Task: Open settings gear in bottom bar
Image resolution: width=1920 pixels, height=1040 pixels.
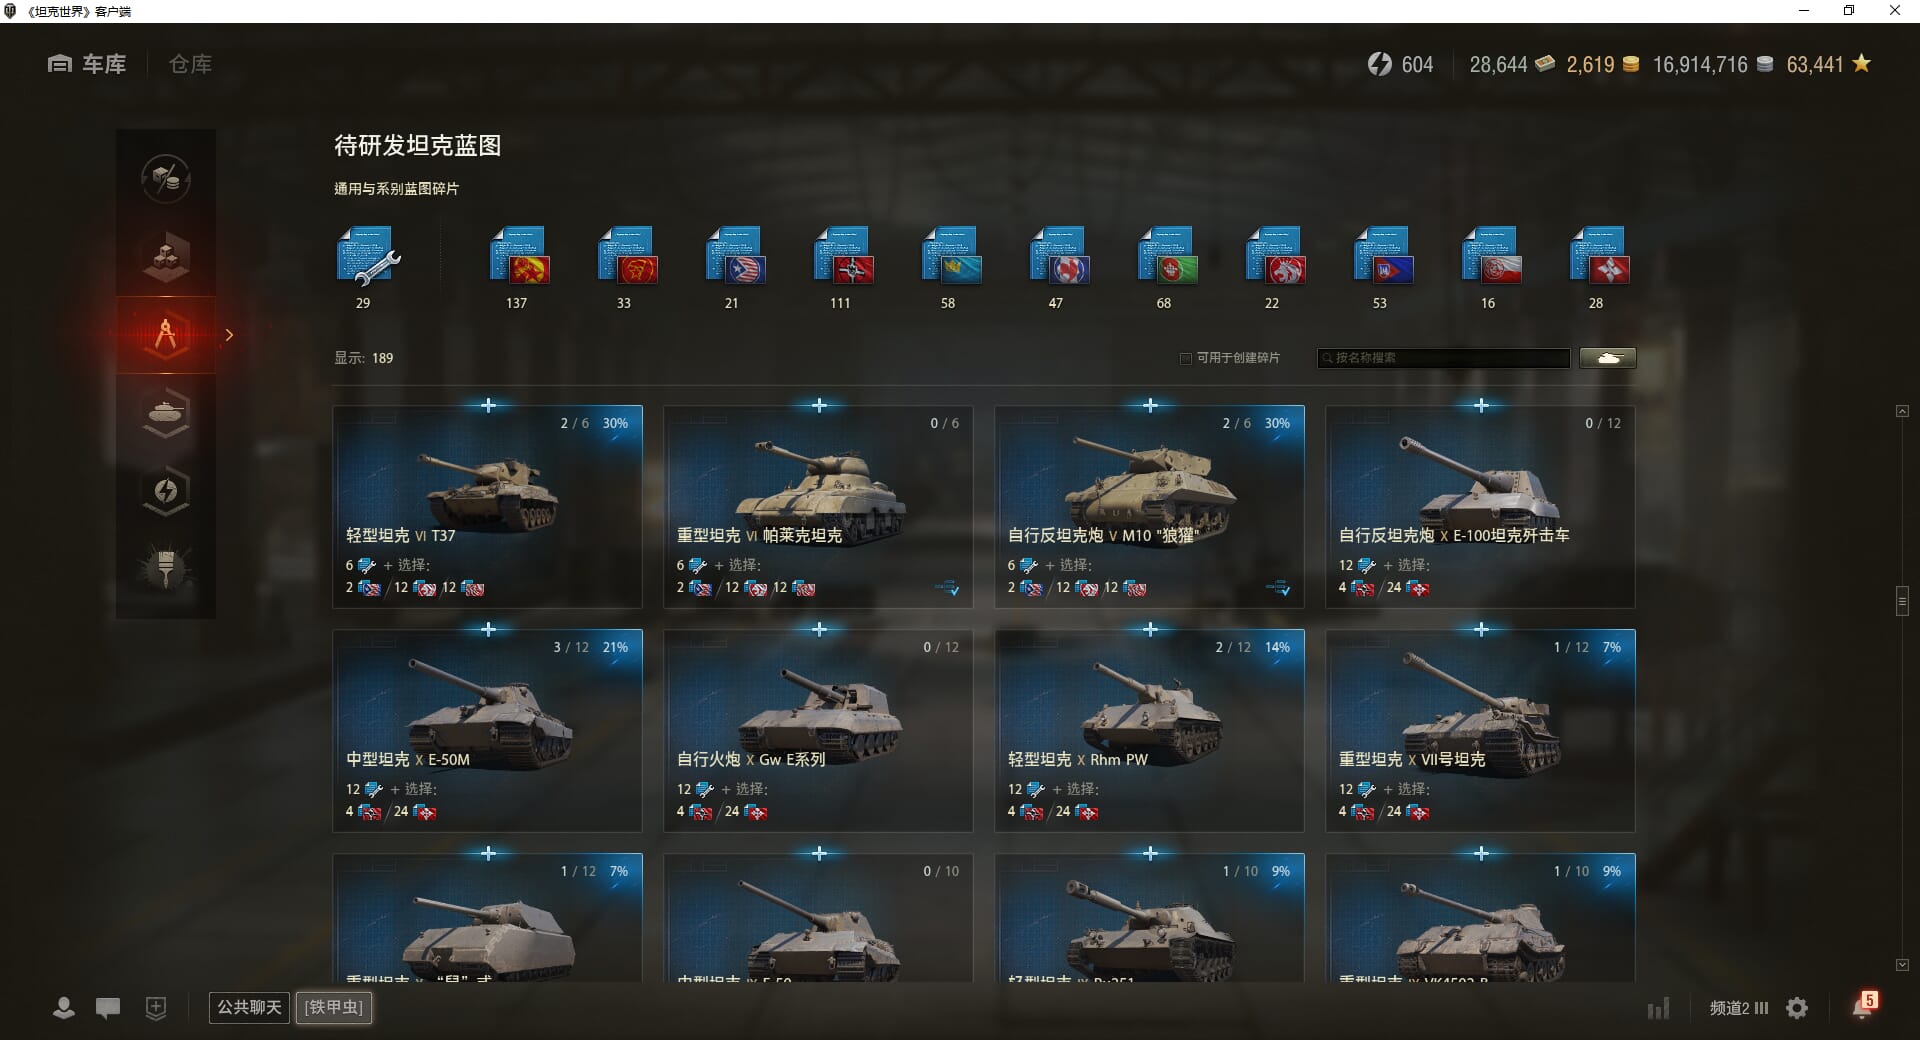Action: pos(1797,1008)
